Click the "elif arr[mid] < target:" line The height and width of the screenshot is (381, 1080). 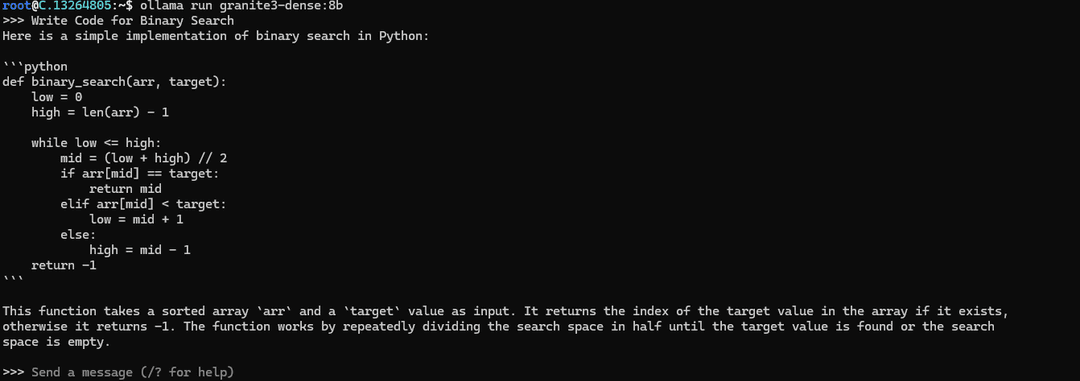(143, 205)
